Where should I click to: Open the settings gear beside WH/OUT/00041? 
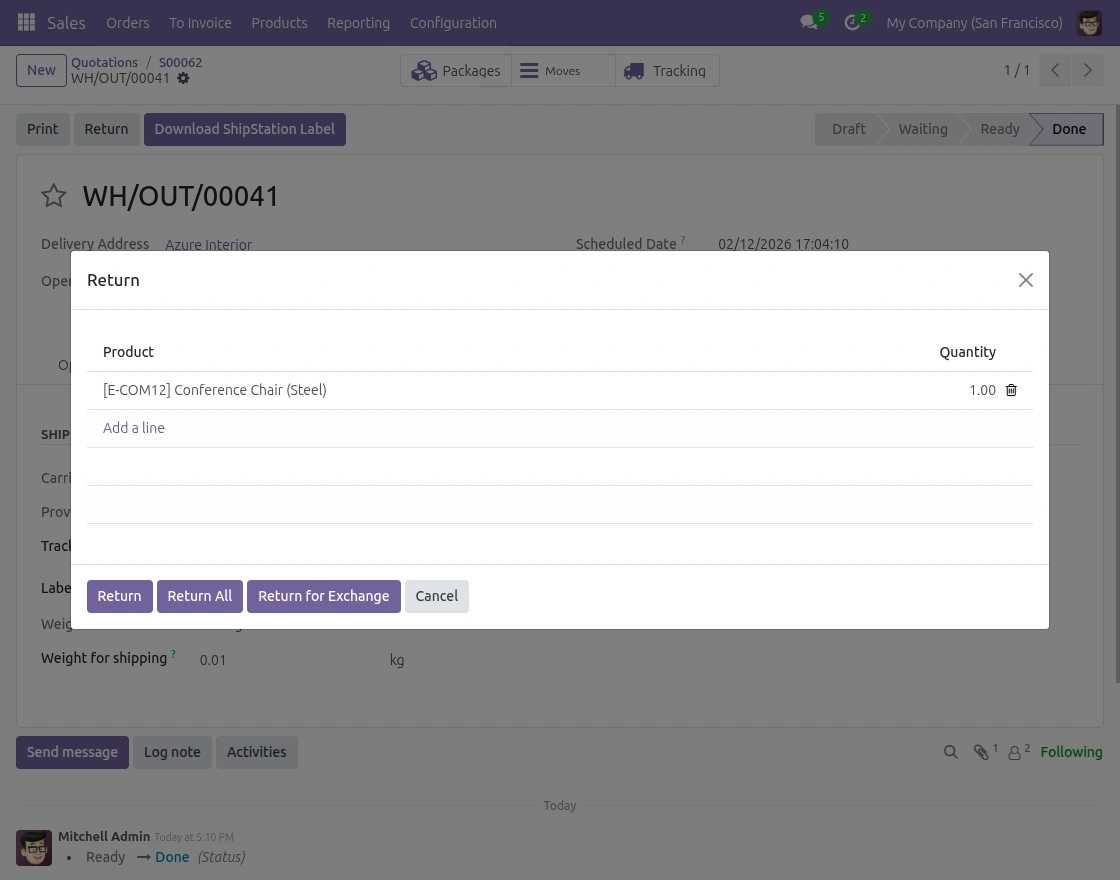pyautogui.click(x=183, y=78)
